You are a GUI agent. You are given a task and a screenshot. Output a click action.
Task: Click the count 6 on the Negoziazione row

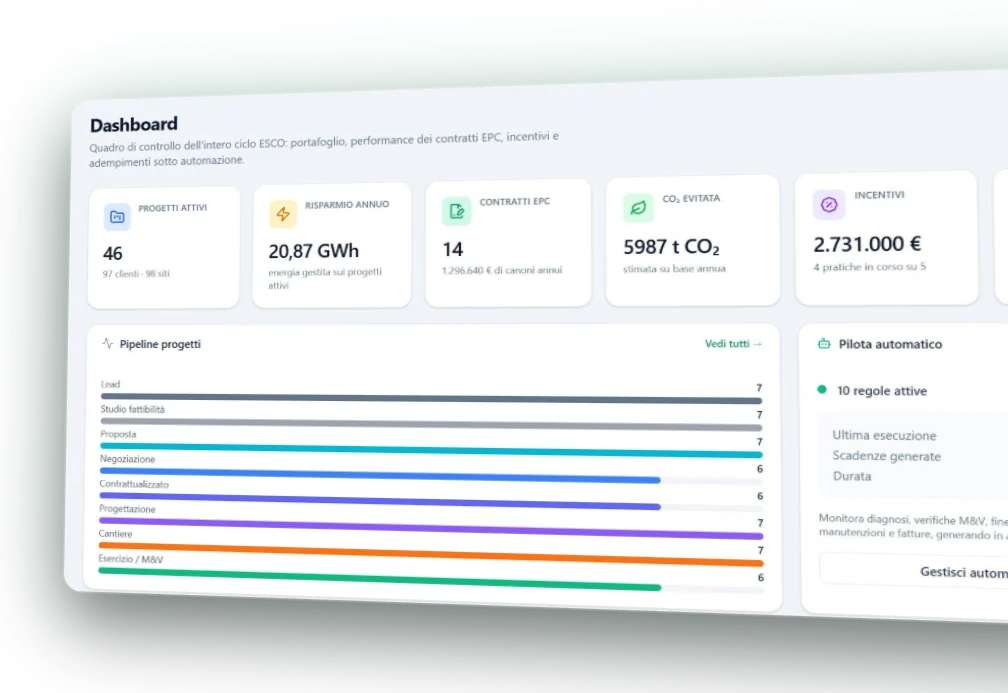760,469
